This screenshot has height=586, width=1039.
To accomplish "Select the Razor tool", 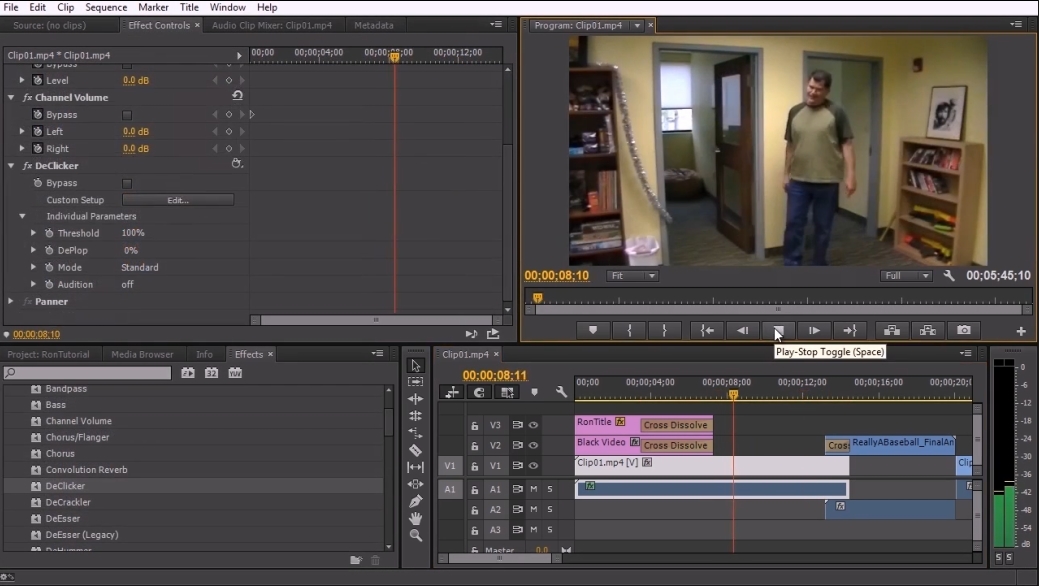I will point(415,450).
